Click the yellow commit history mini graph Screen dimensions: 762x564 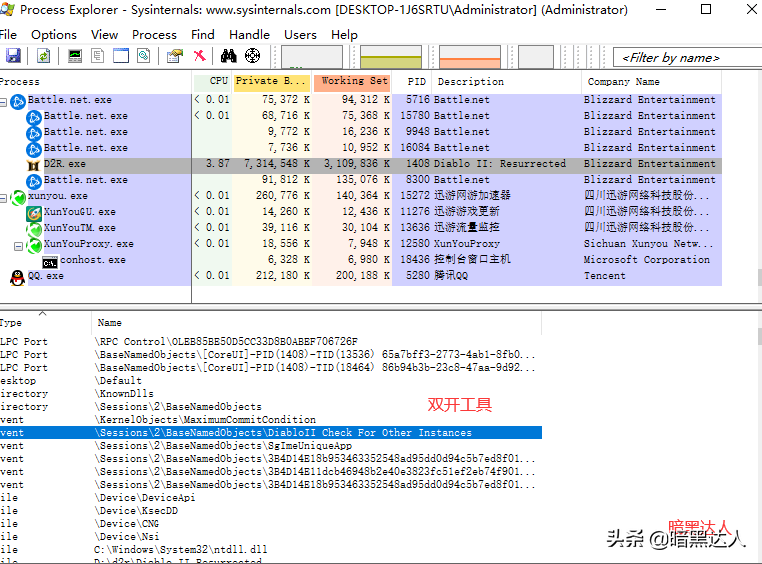click(x=391, y=57)
